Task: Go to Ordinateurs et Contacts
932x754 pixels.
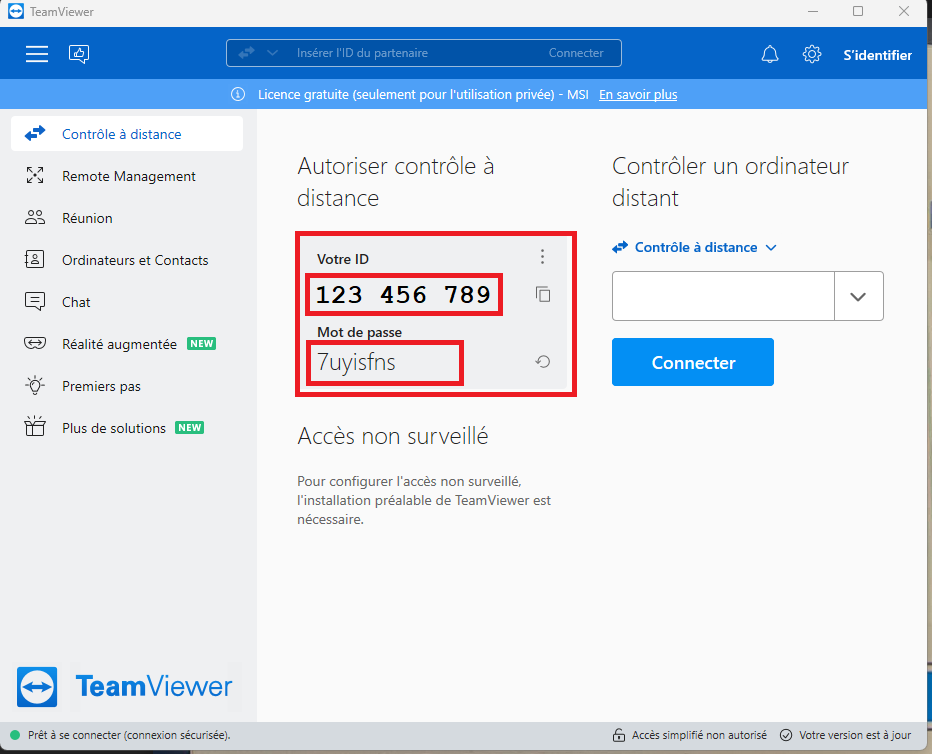Action: click(x=135, y=260)
